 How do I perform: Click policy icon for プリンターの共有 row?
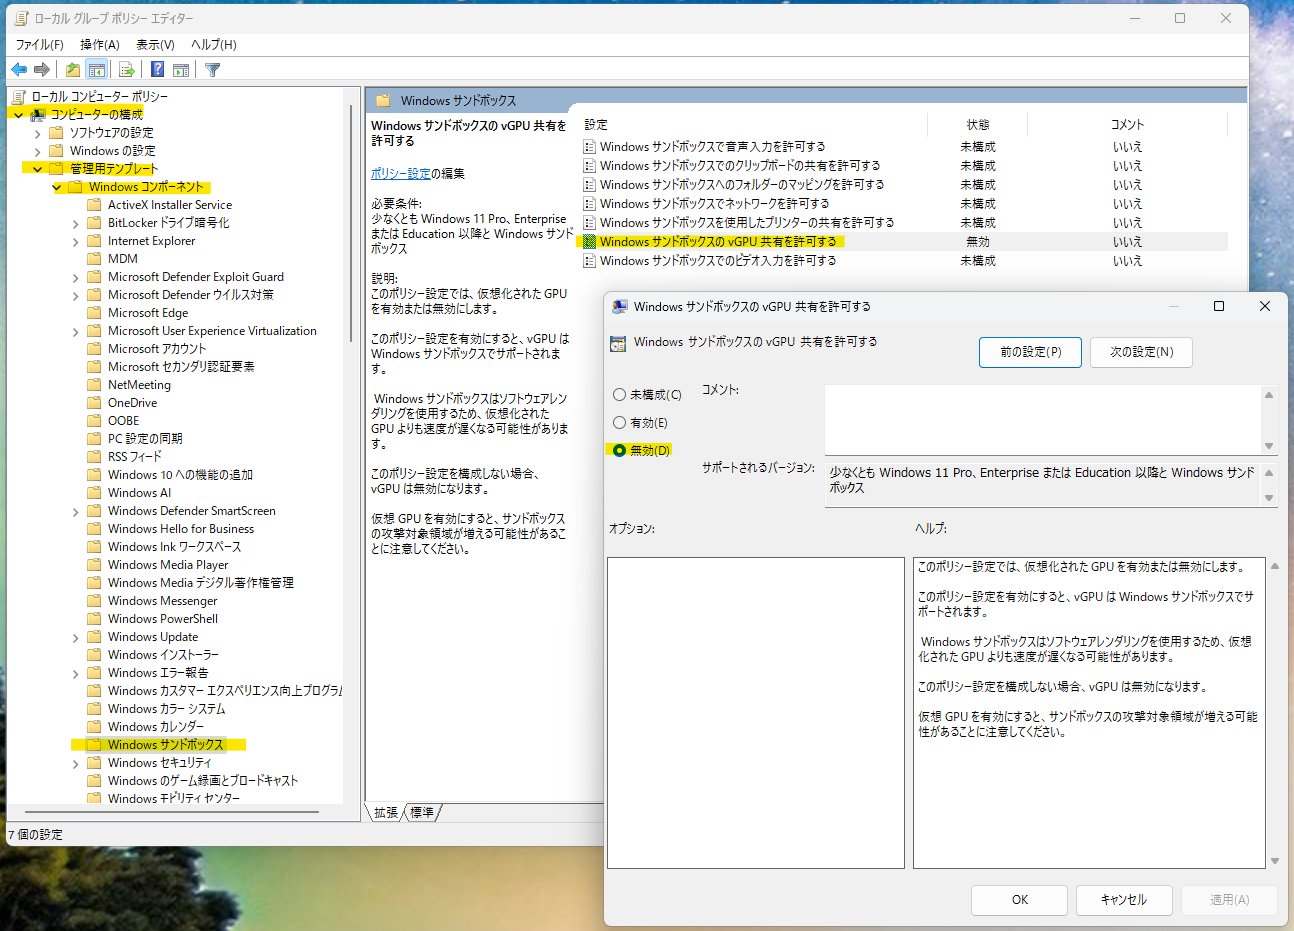click(590, 222)
